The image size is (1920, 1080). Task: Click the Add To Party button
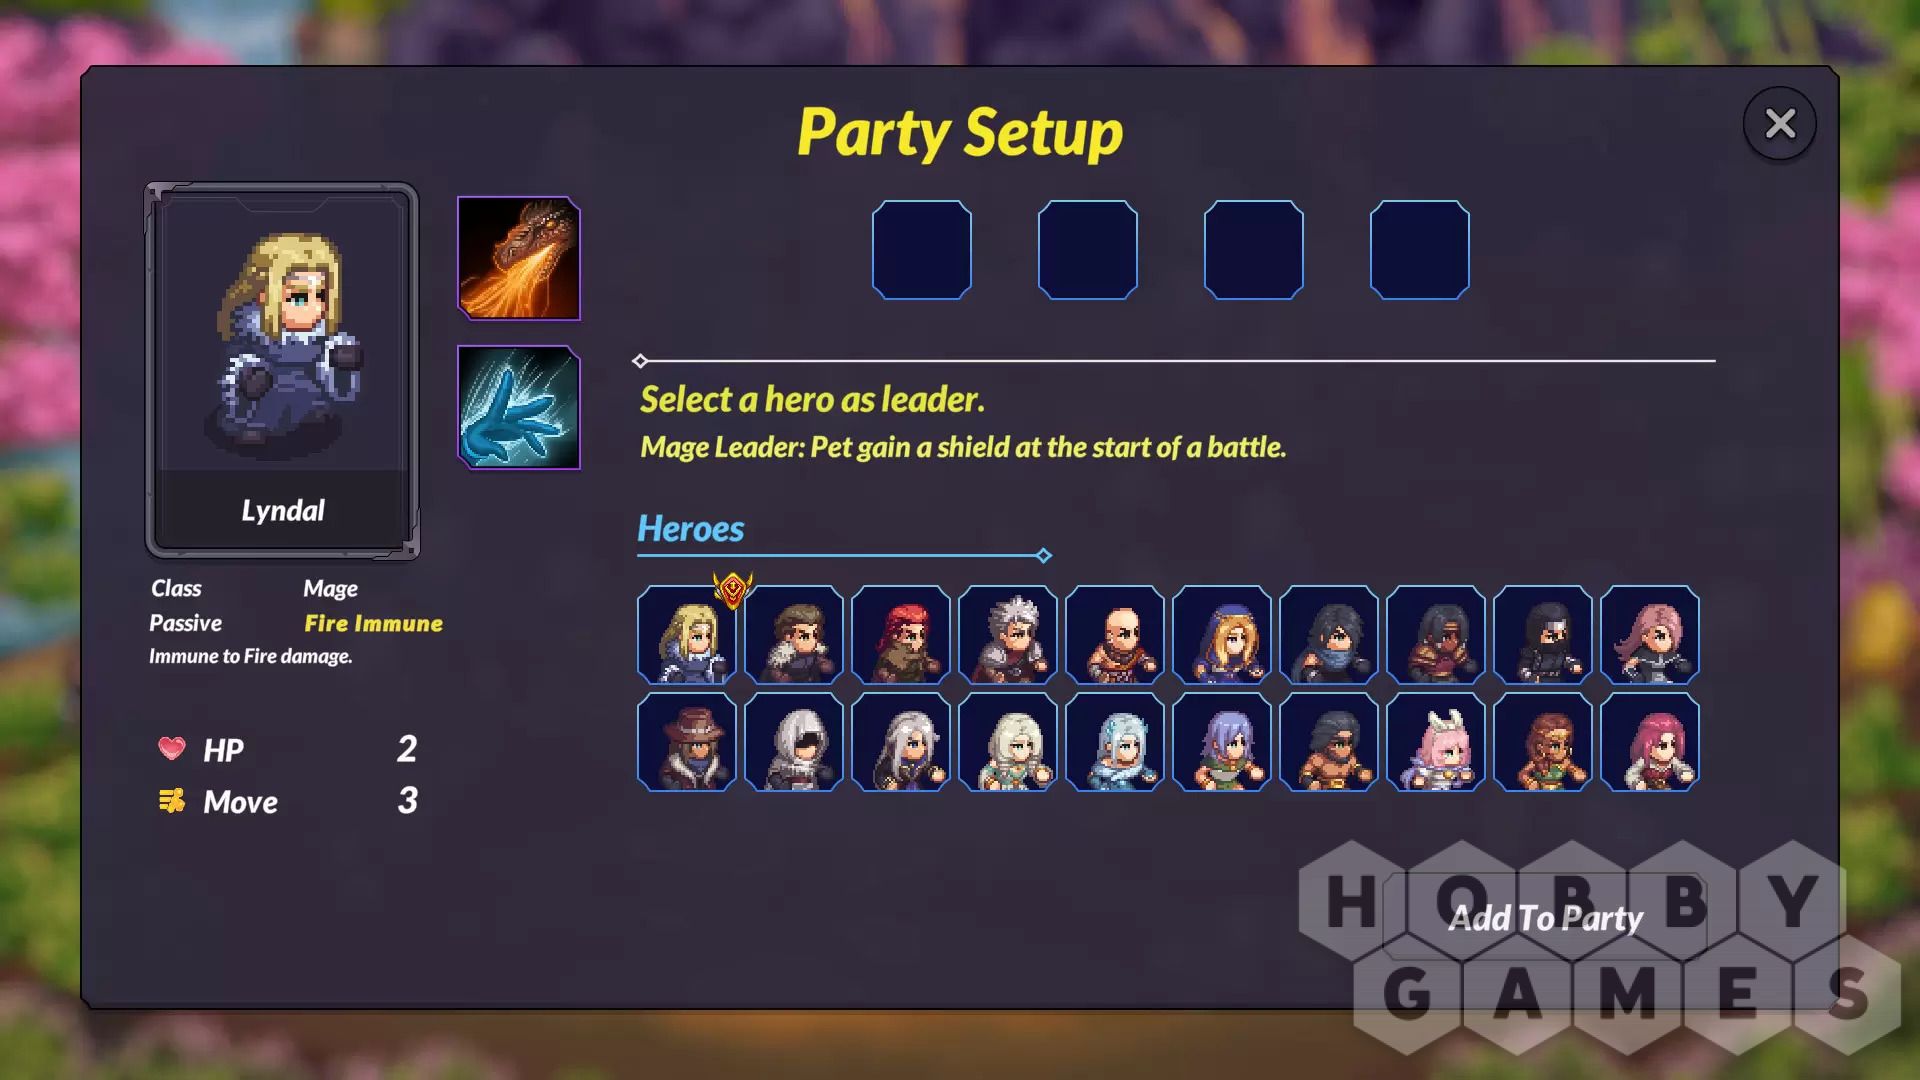(1545, 918)
